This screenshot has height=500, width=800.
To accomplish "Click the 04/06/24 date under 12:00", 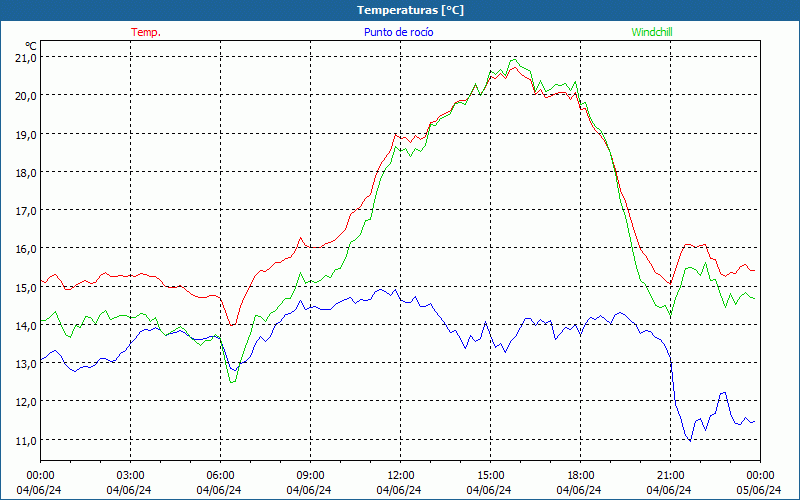I will tap(399, 490).
